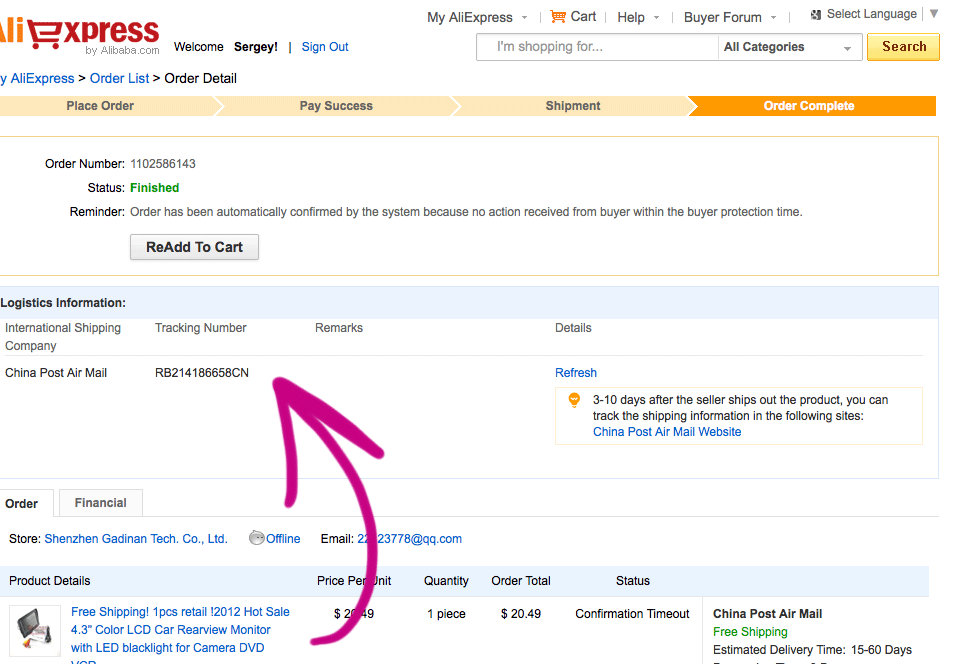Viewport: 976px width, 664px height.
Task: Click the Offline chat status icon
Action: (x=256, y=538)
